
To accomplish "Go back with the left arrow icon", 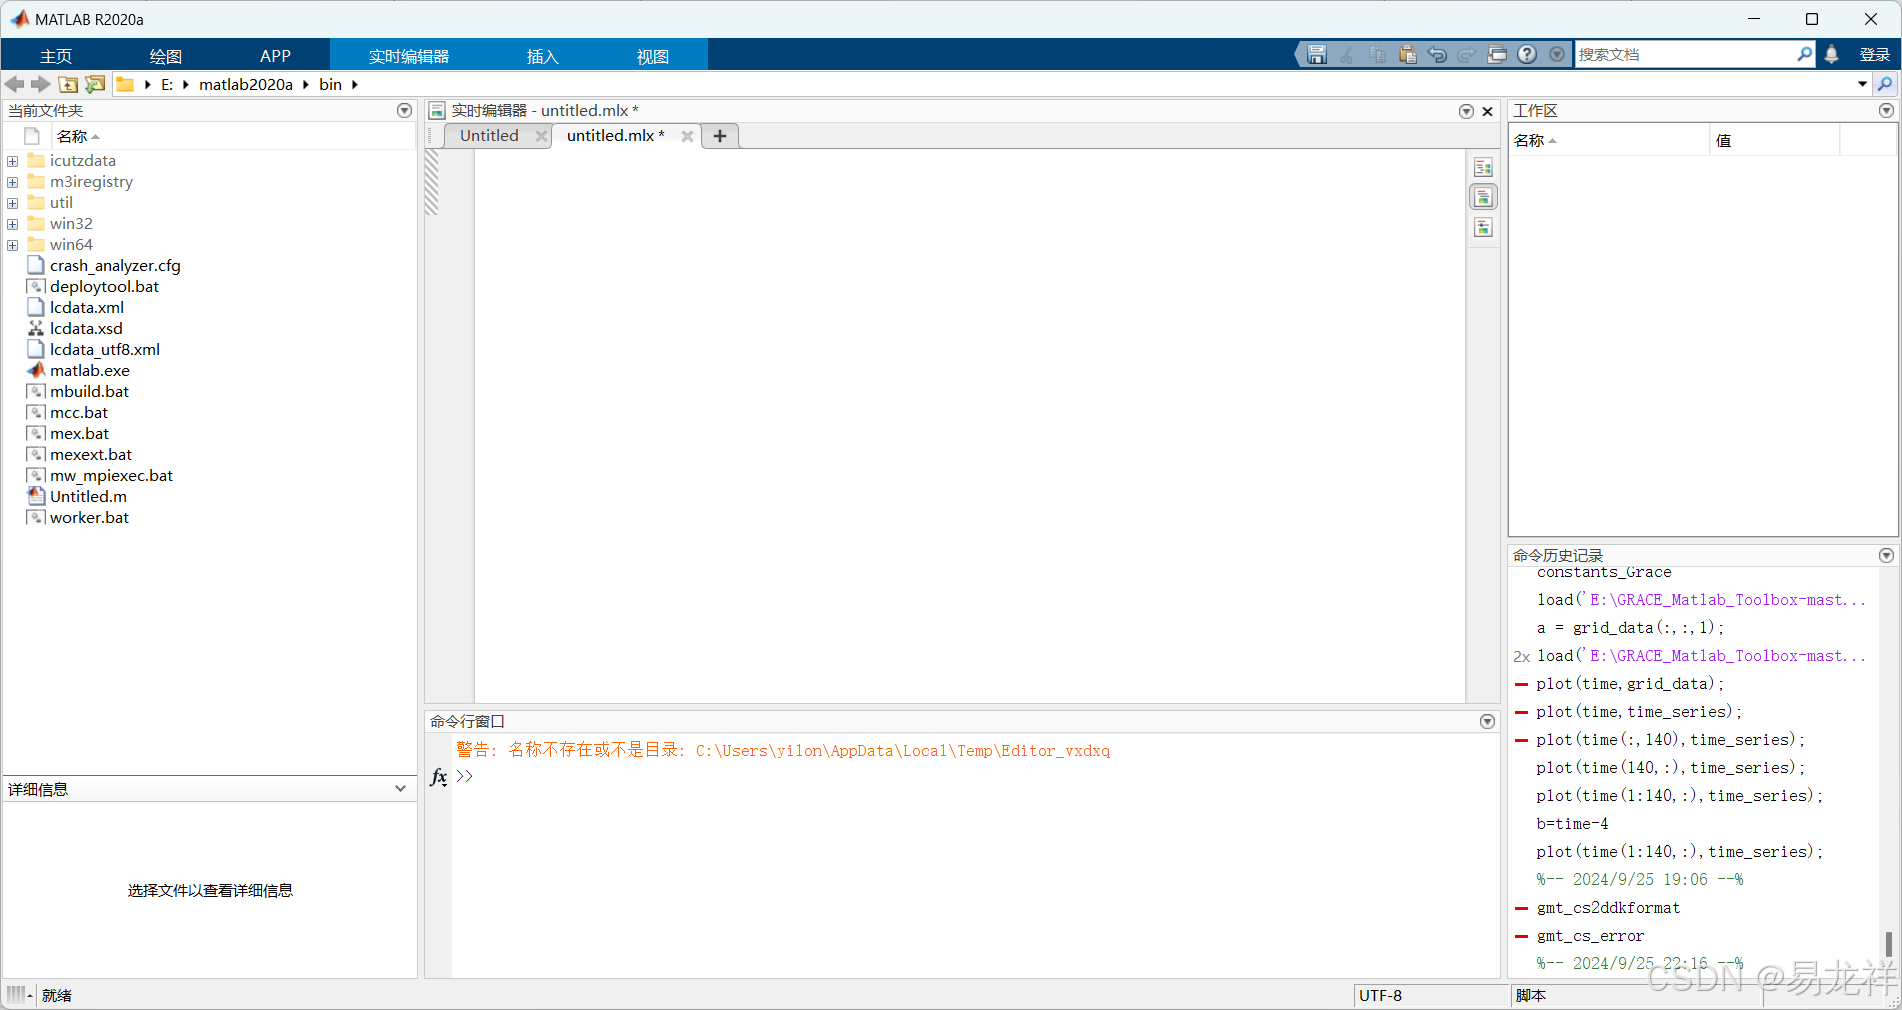I will (x=14, y=84).
